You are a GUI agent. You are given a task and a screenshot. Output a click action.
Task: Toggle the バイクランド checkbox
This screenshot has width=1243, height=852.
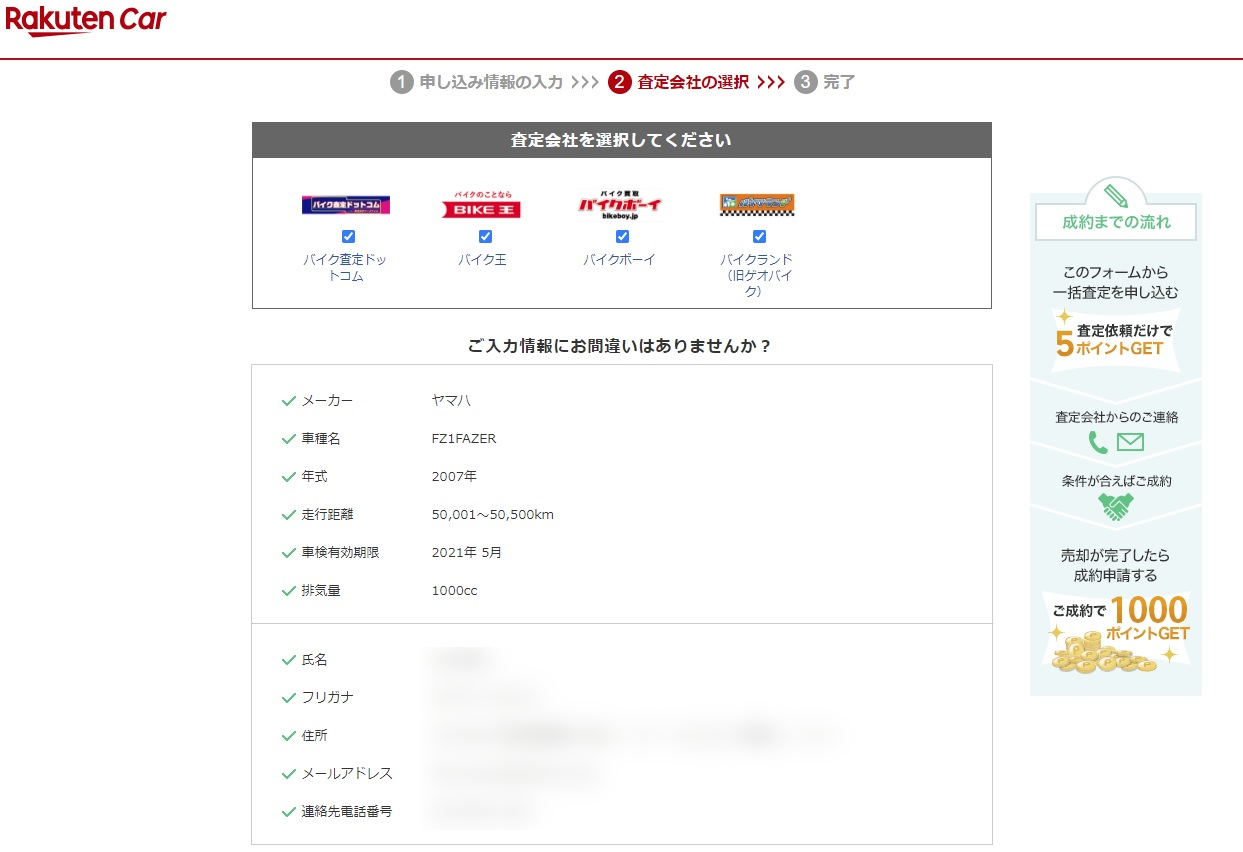coord(759,237)
